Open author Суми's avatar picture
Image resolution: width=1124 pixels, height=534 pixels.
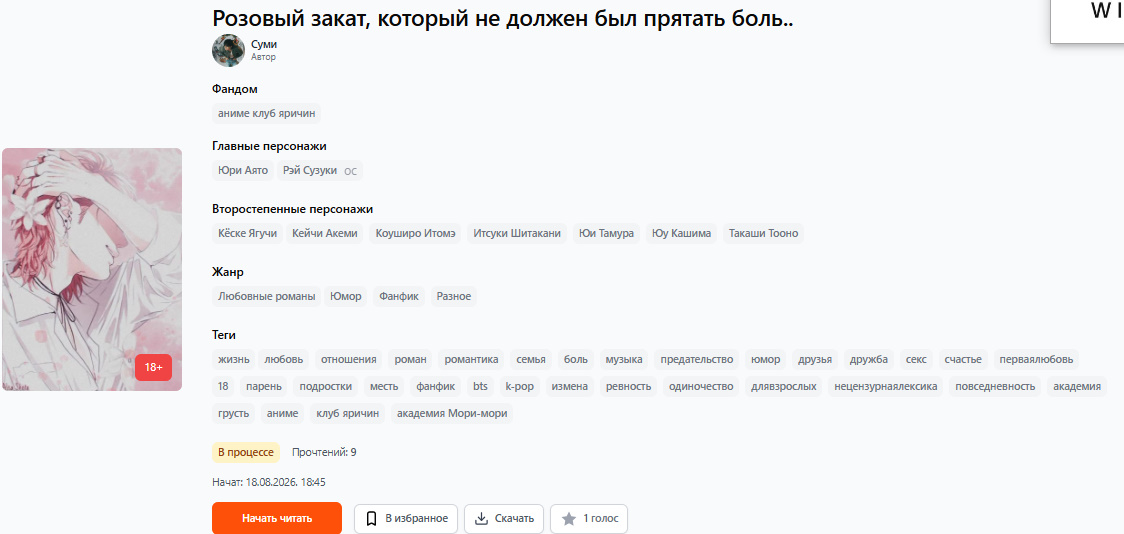[229, 50]
